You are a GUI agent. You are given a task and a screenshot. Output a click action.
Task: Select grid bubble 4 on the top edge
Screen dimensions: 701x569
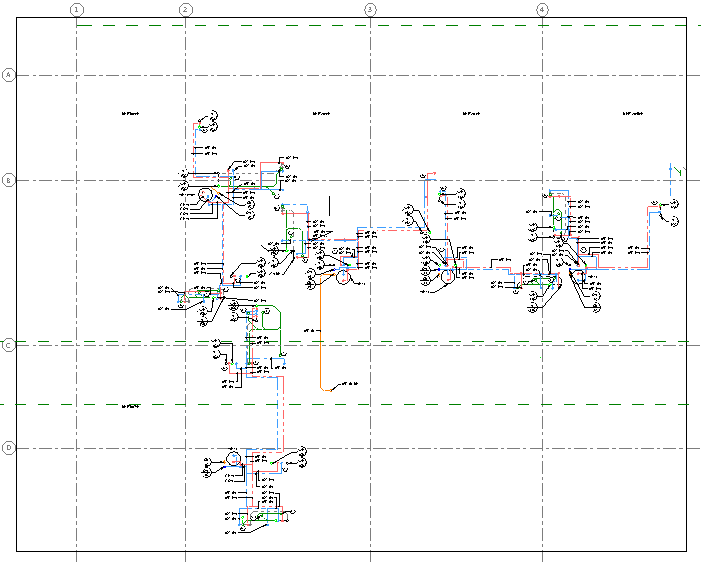coord(542,9)
